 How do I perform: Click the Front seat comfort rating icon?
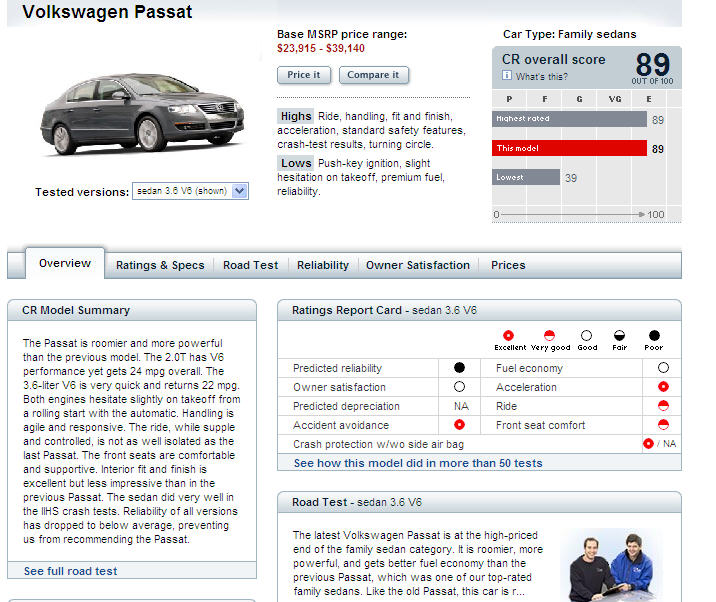pos(663,425)
